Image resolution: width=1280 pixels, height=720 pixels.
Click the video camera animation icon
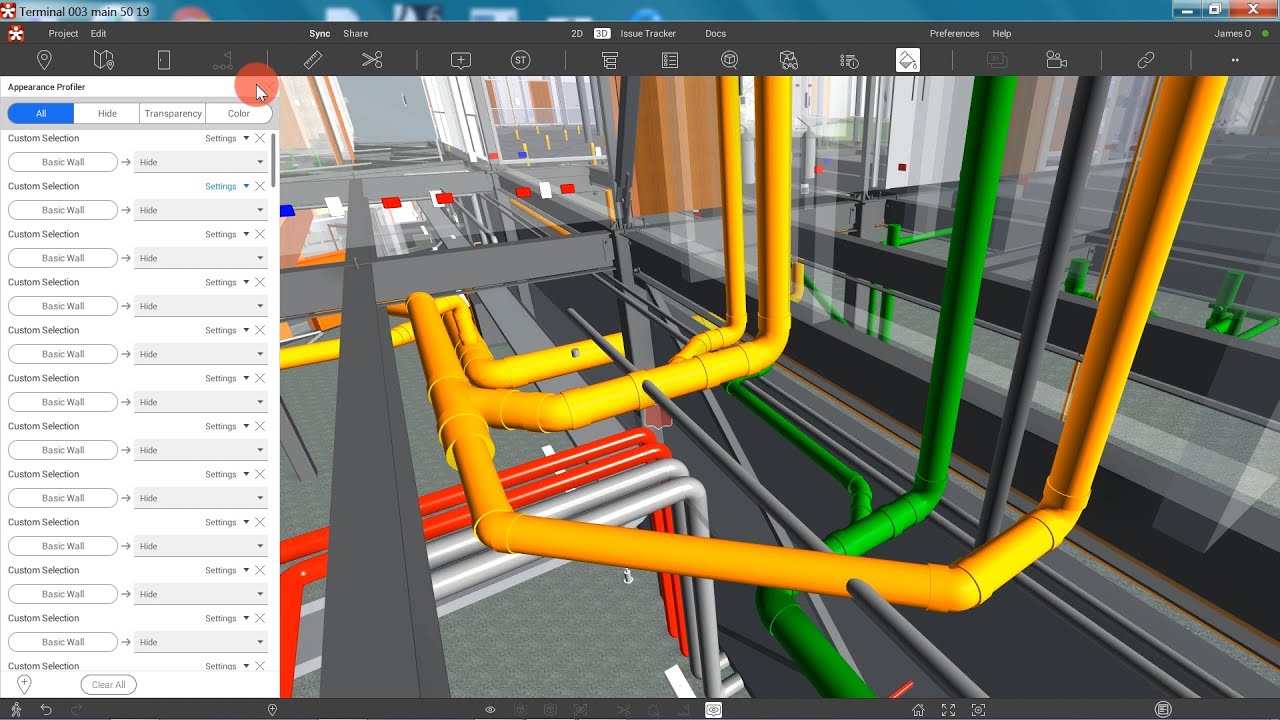point(1057,60)
